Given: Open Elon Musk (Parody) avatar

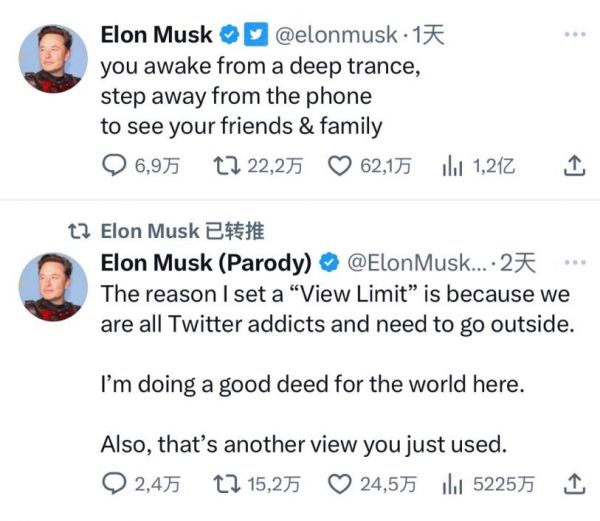Looking at the screenshot, I should click(52, 287).
